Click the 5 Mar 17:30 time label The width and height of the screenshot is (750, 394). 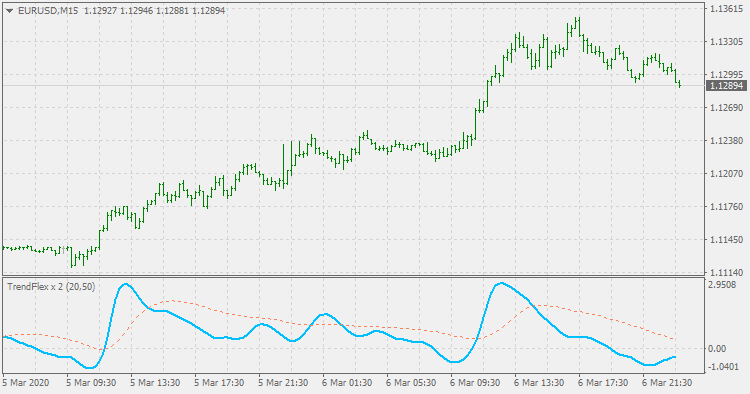[219, 383]
